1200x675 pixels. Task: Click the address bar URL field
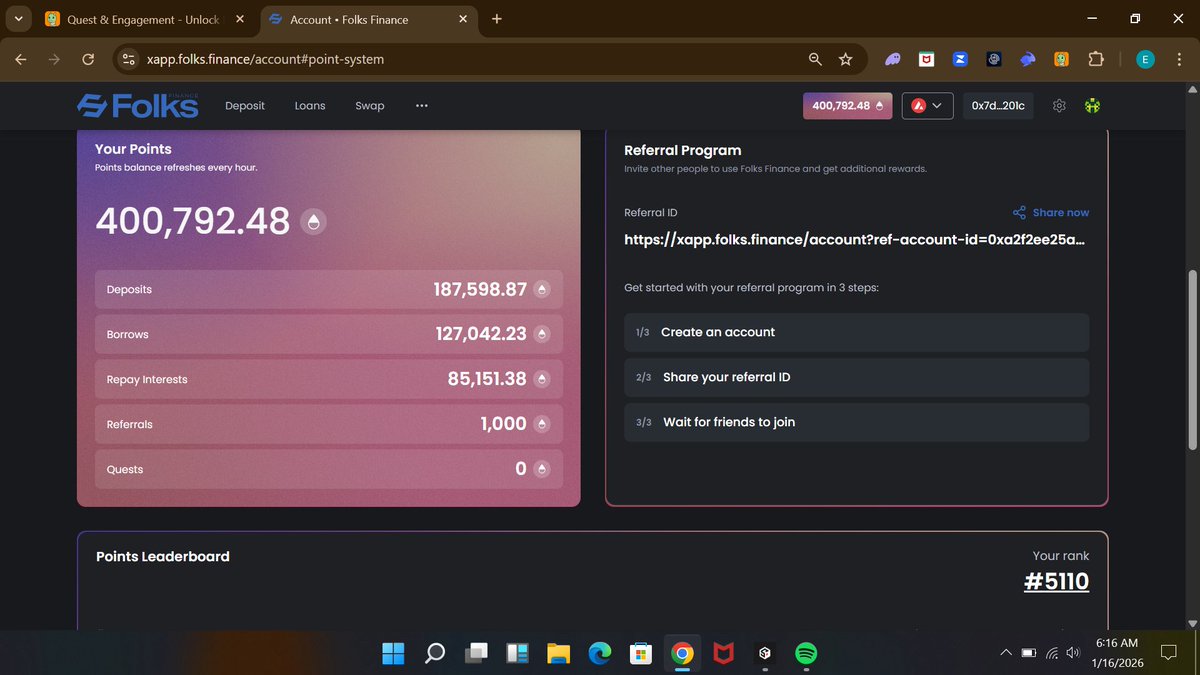coord(470,60)
